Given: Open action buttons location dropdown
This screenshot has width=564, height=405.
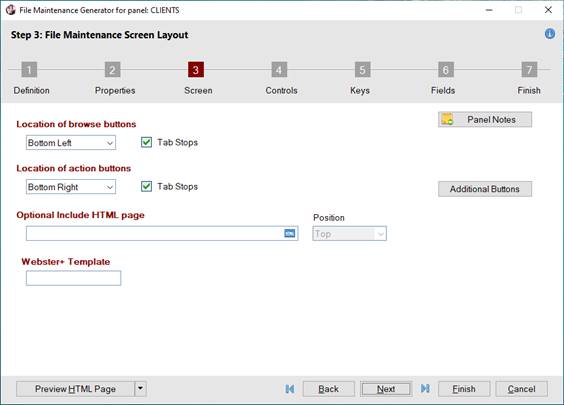Looking at the screenshot, I should pyautogui.click(x=71, y=187).
